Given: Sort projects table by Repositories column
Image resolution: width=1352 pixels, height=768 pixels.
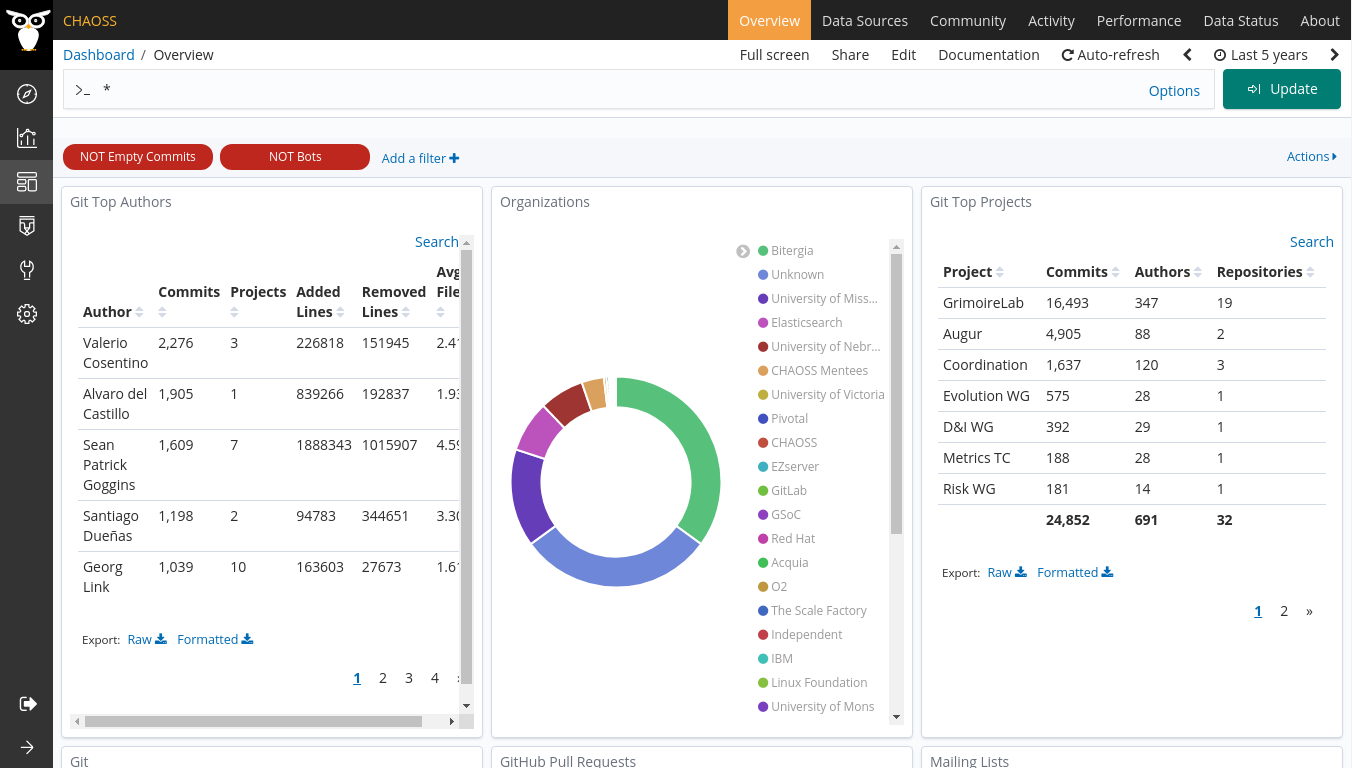Looking at the screenshot, I should [1310, 272].
